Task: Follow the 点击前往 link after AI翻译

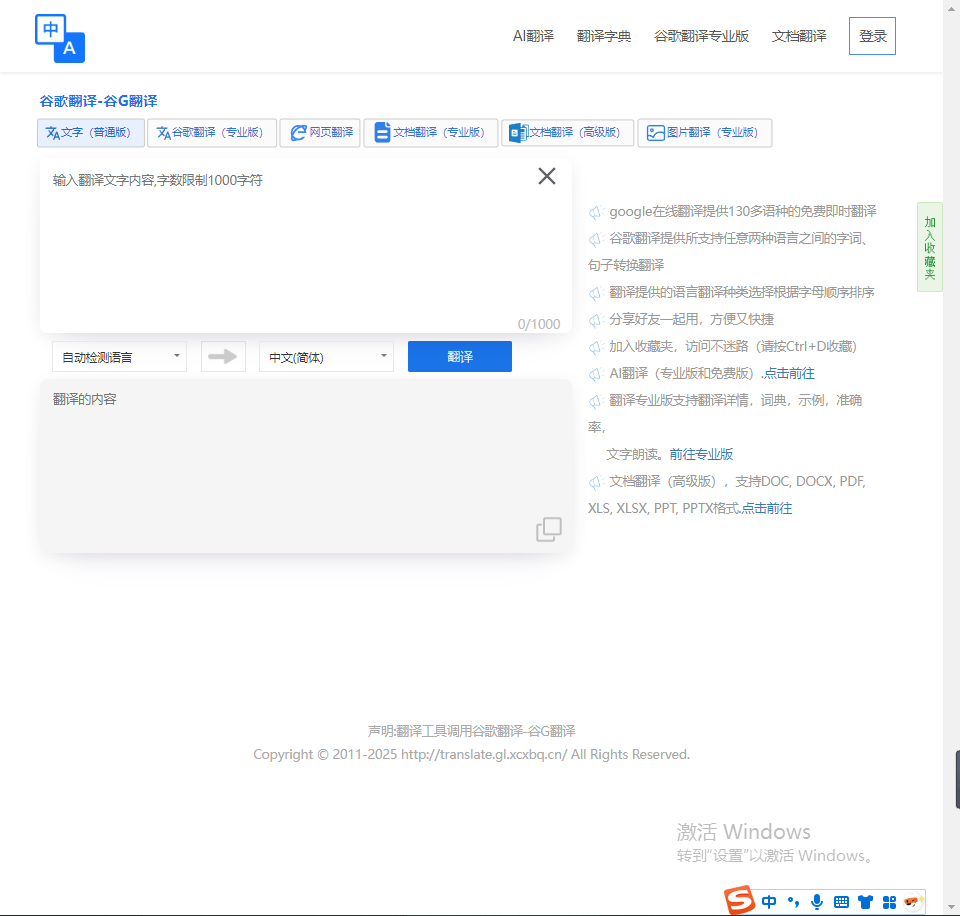Action: [789, 374]
